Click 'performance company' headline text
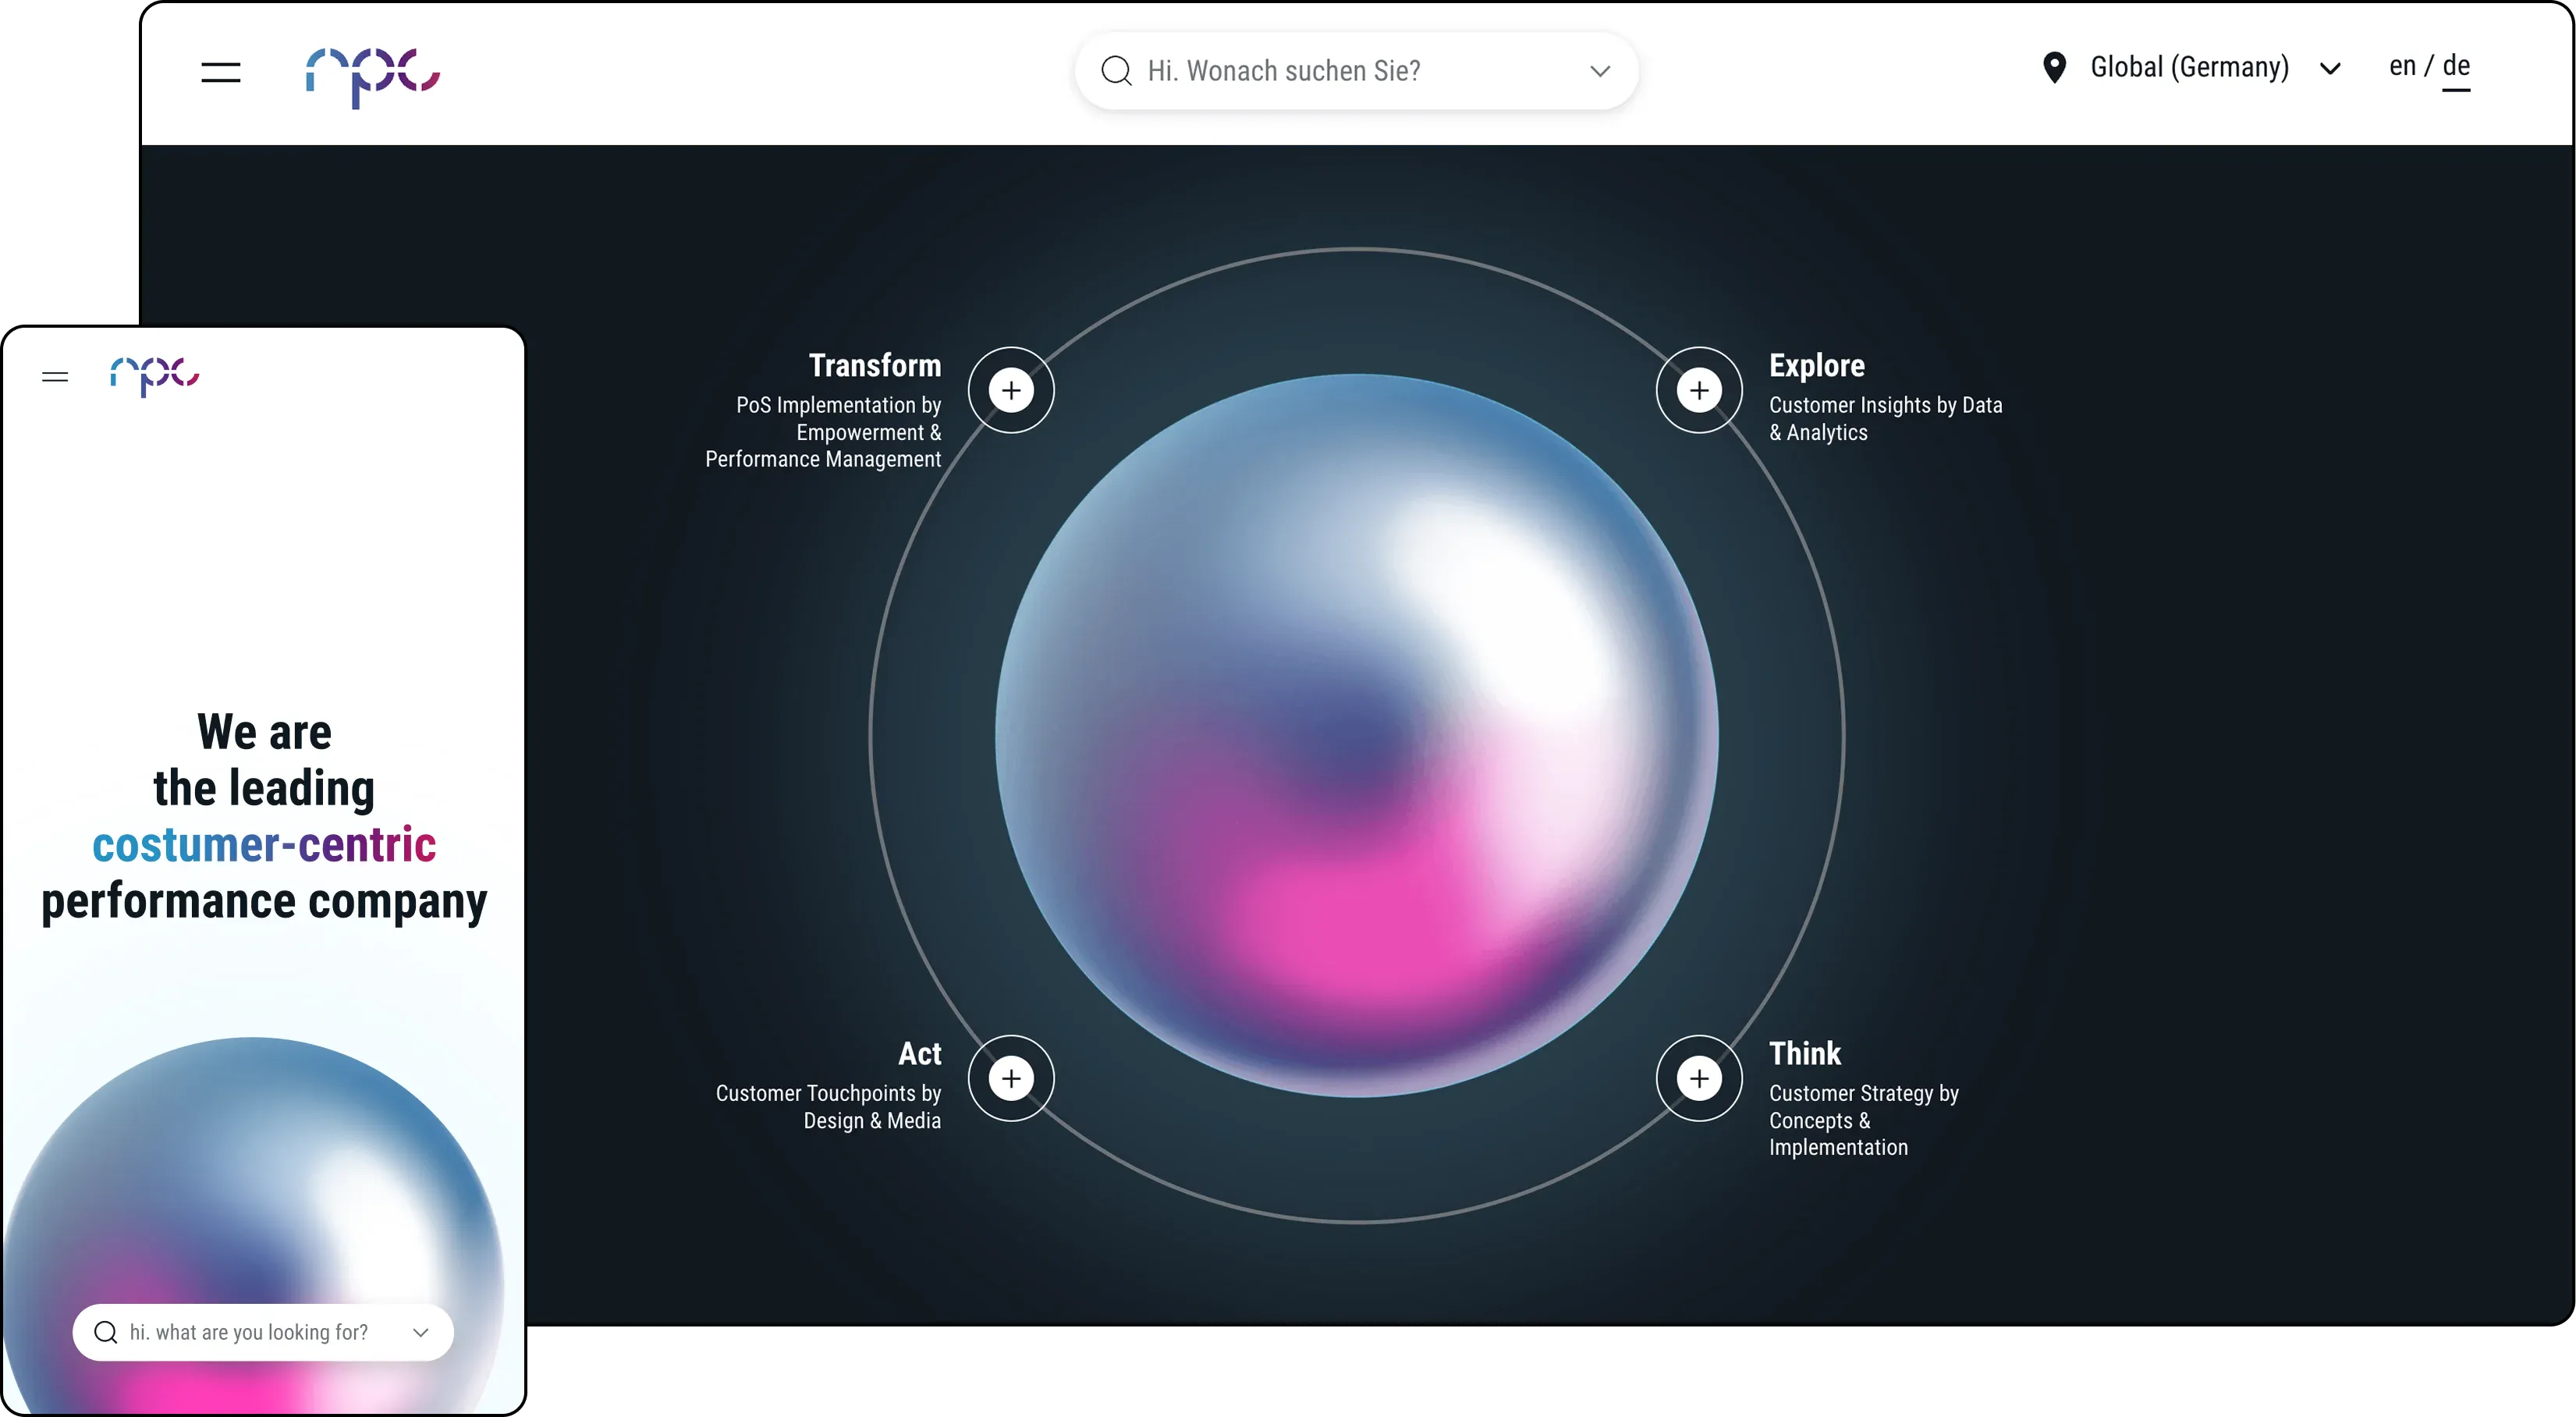The width and height of the screenshot is (2576, 1417). (264, 902)
